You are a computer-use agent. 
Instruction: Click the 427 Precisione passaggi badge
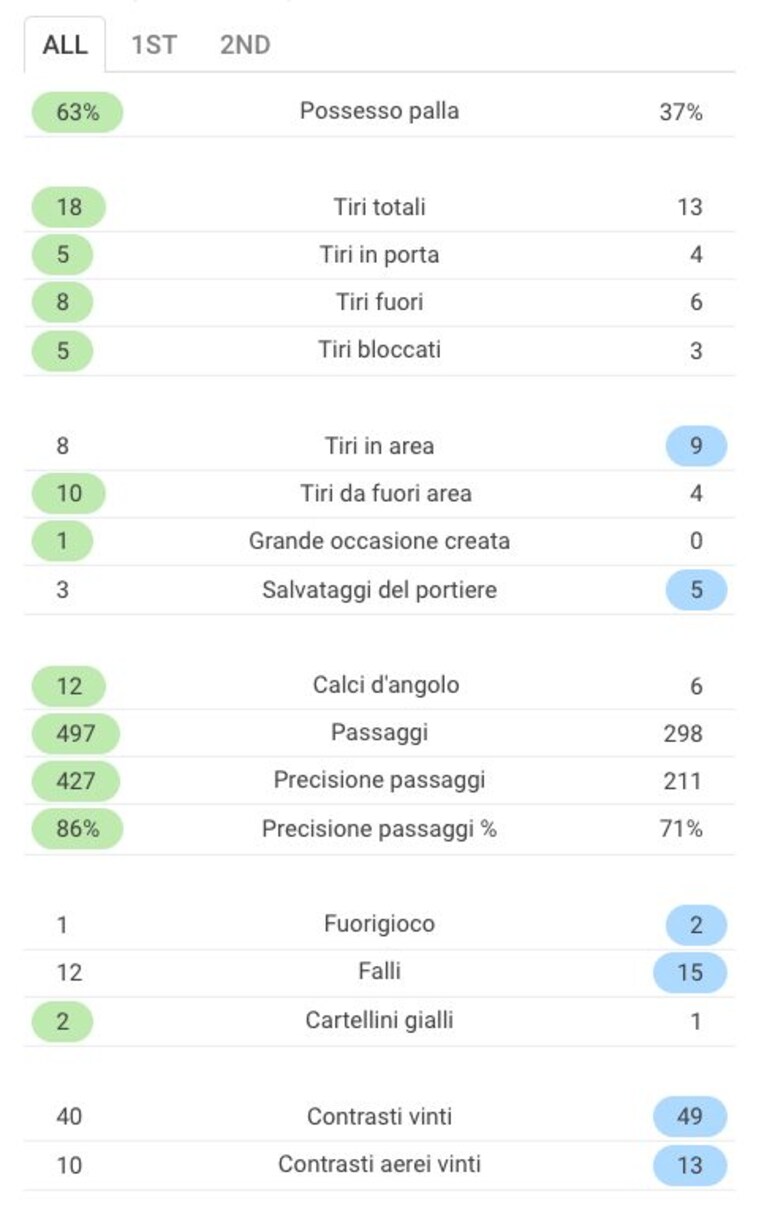75,781
